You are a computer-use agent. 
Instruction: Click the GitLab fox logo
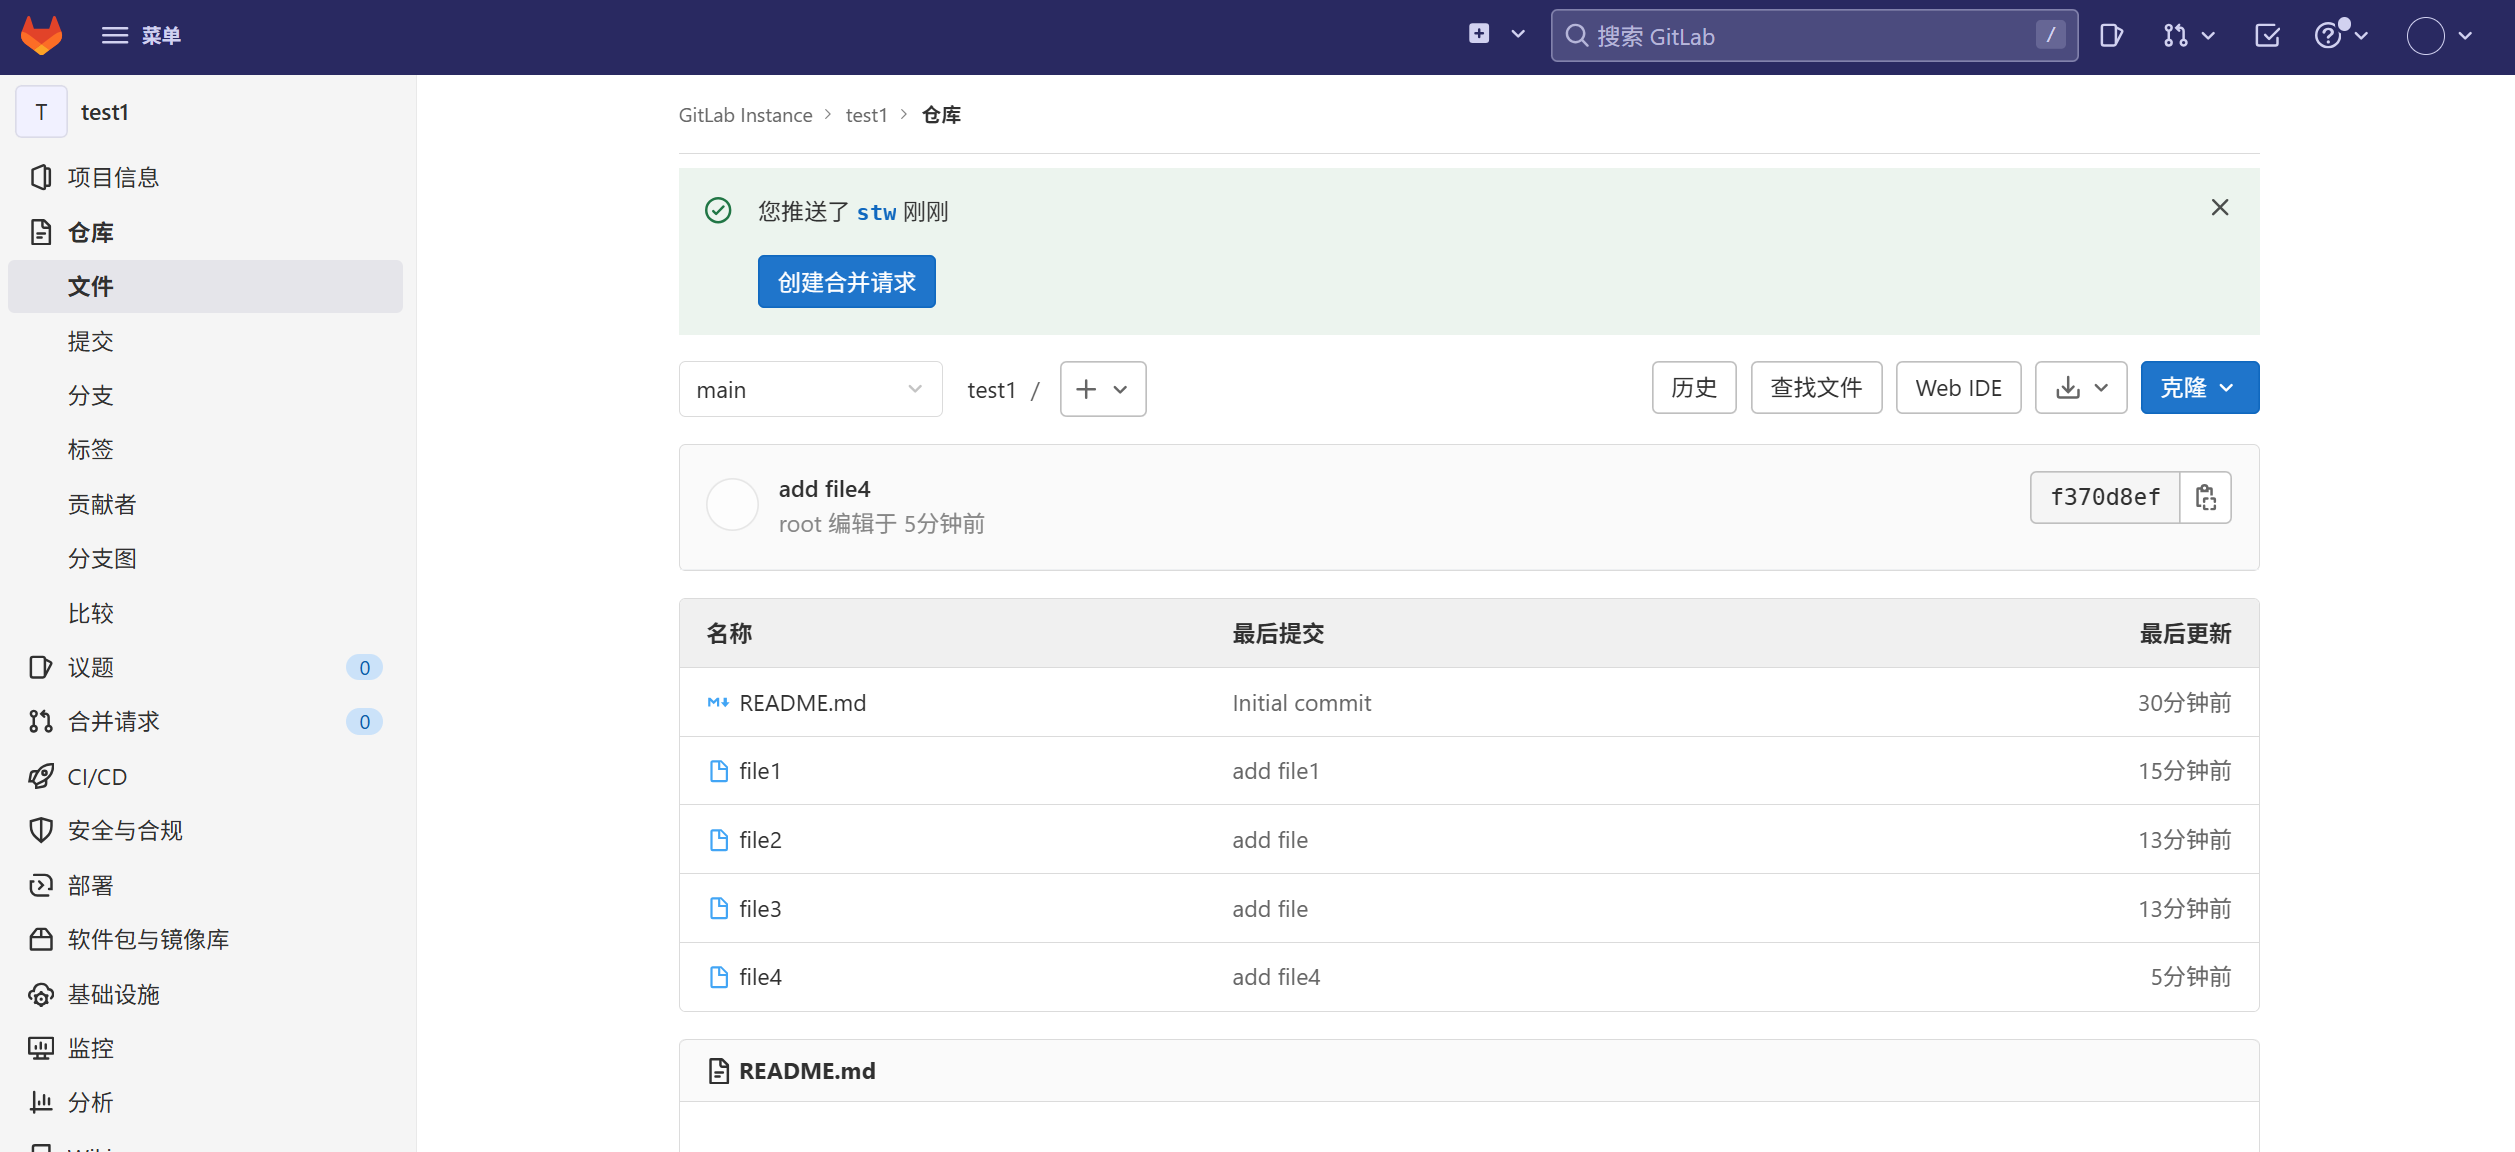click(x=41, y=36)
